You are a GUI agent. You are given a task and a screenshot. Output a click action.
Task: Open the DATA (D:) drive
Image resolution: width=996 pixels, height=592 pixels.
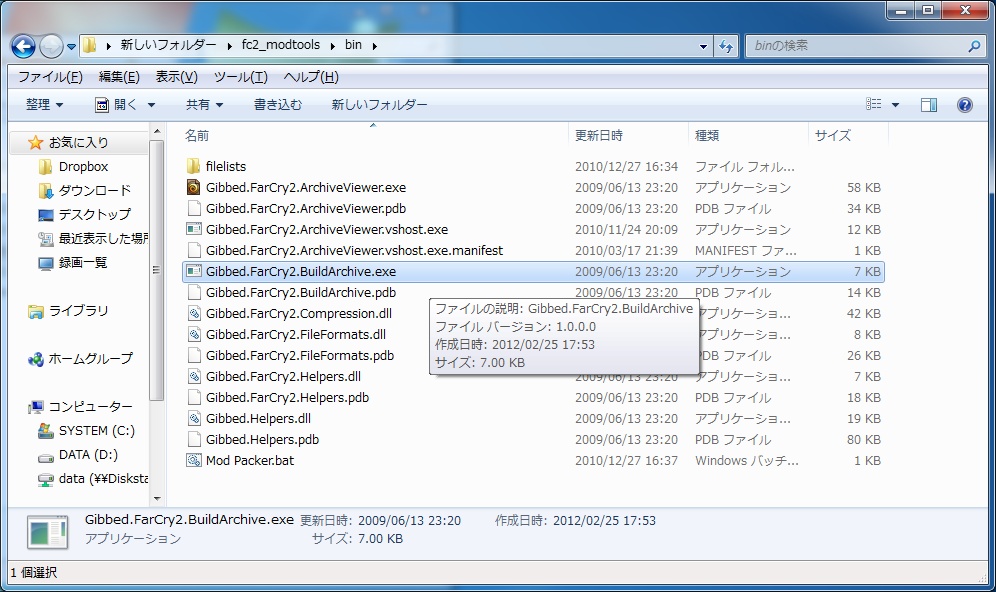click(x=88, y=455)
